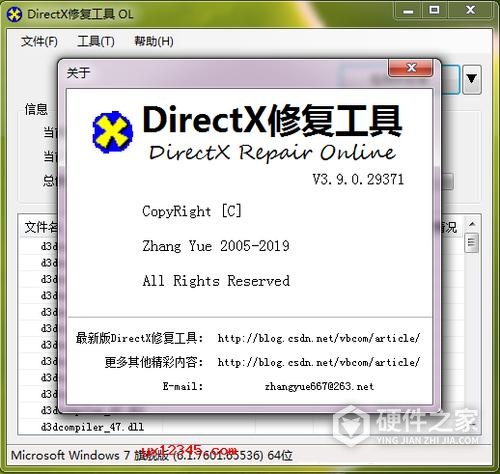The height and width of the screenshot is (474, 500).
Task: Maximize the DirectX修复工具 OL window
Action: [434, 11]
